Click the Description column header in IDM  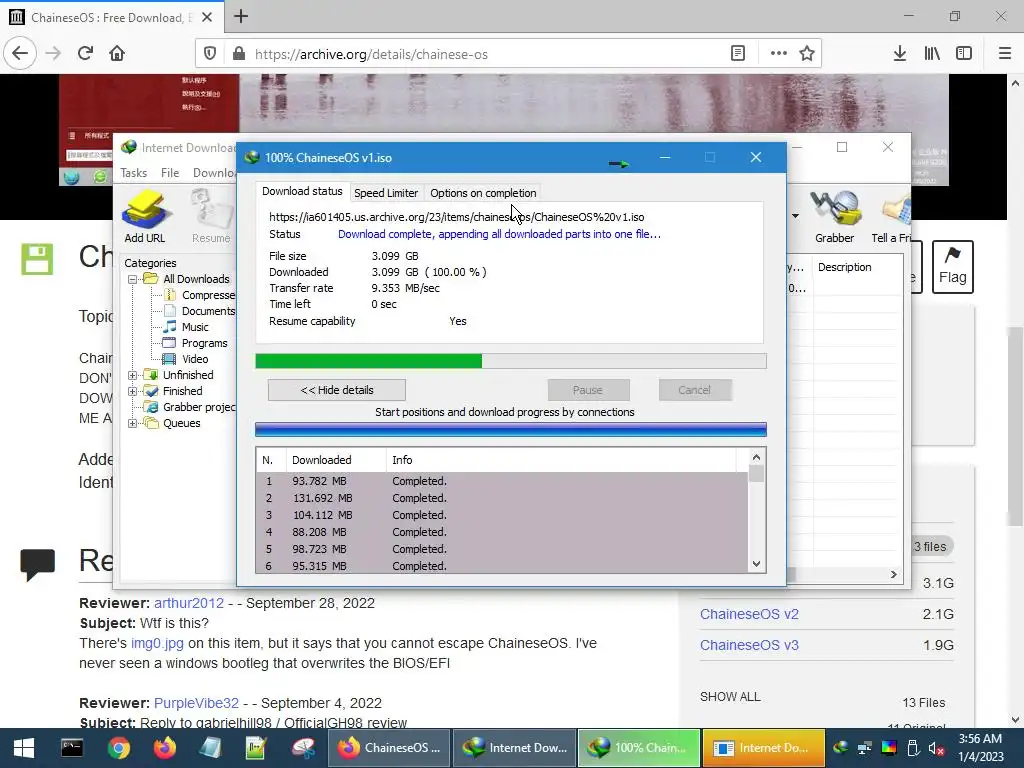coord(857,267)
